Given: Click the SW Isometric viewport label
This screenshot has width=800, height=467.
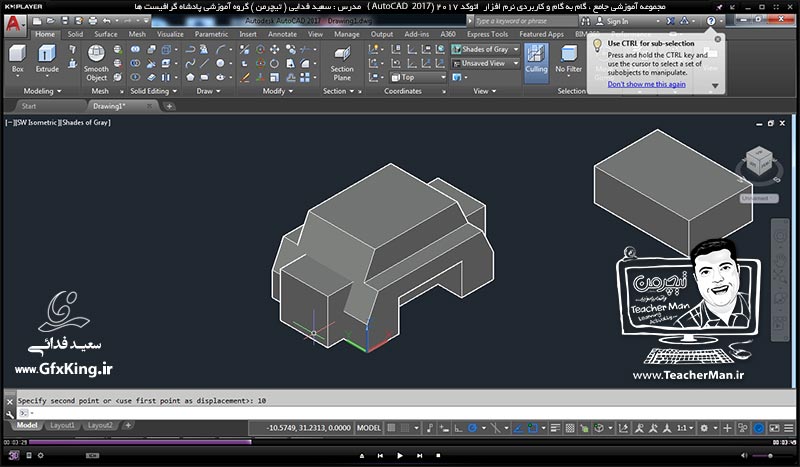Looking at the screenshot, I should click(38, 122).
